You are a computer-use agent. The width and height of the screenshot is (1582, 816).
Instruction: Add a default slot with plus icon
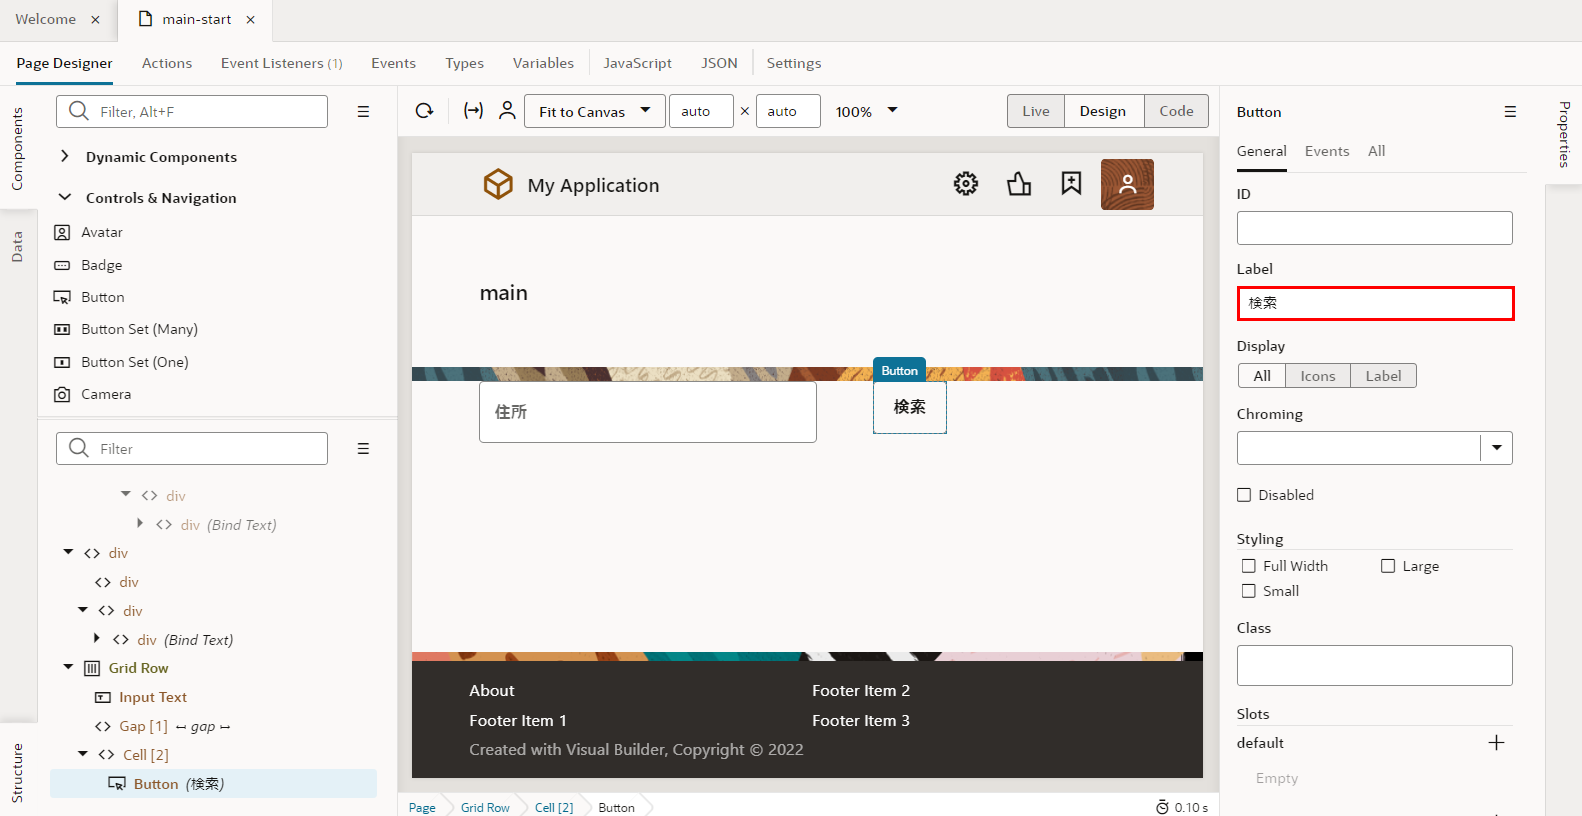[x=1496, y=743]
